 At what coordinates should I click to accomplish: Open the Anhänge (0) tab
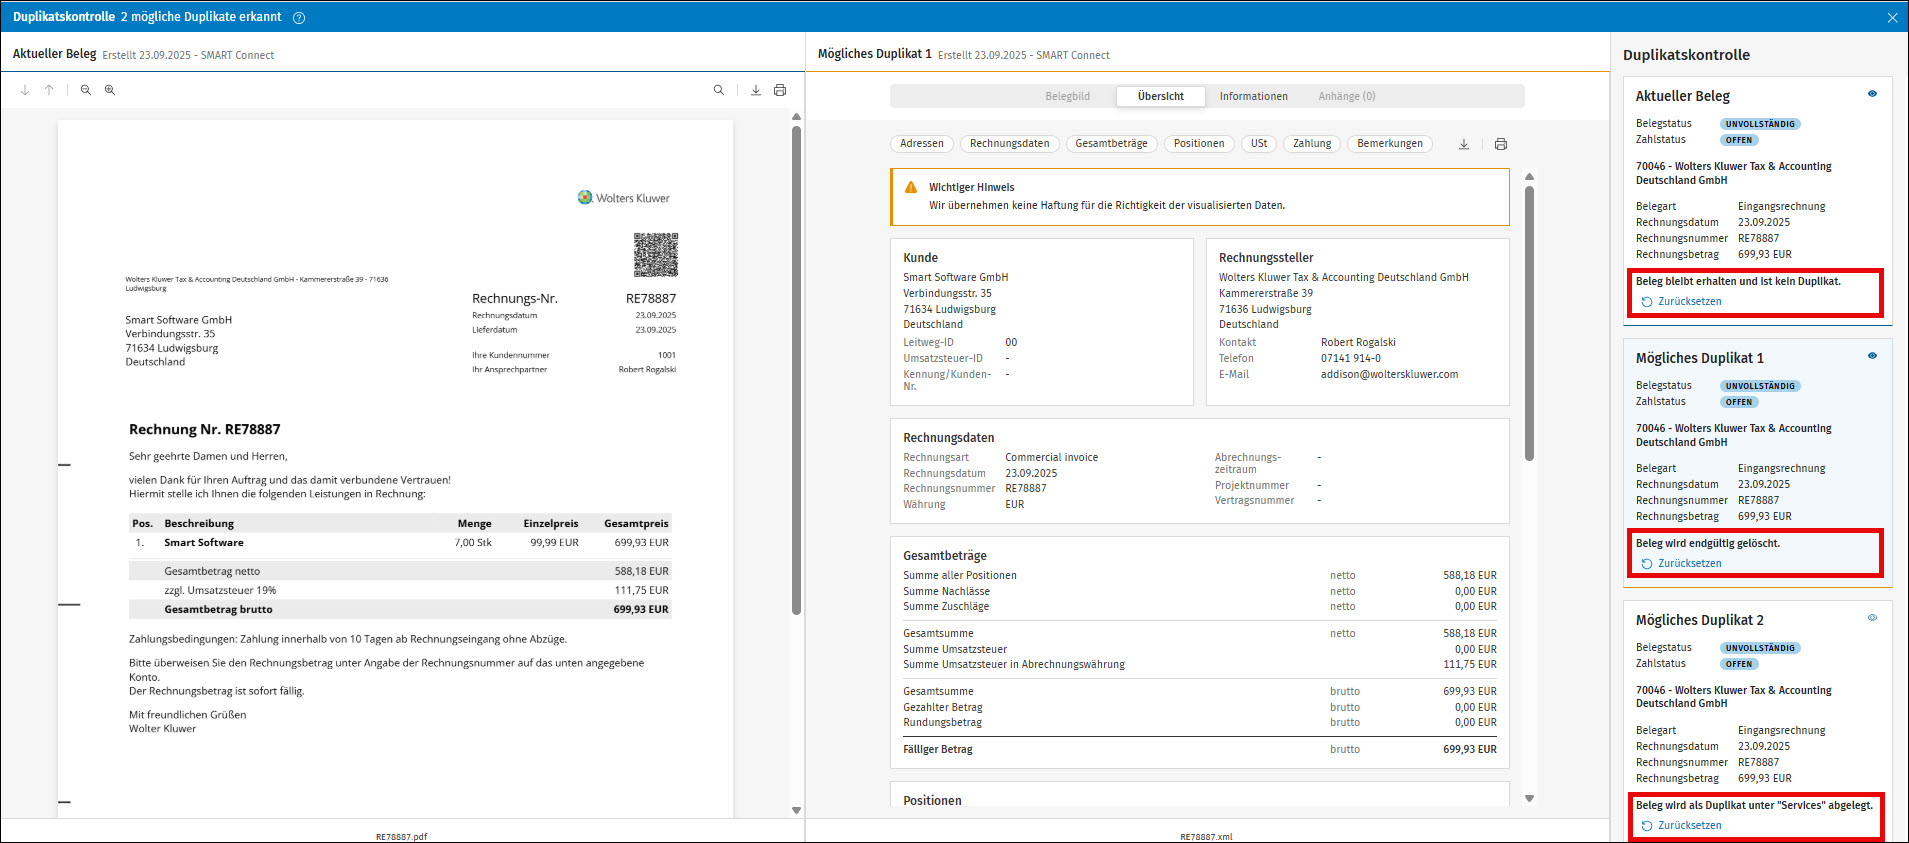1346,96
